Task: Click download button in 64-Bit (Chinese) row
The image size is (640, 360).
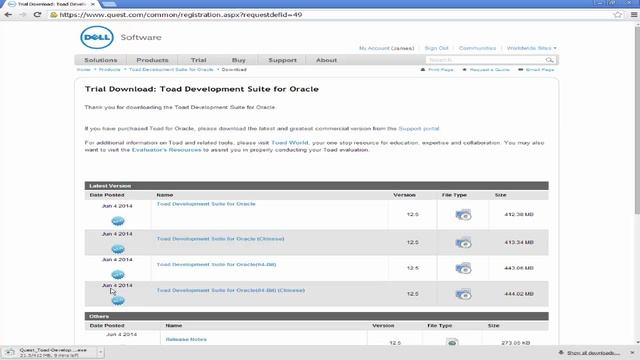Action: [118, 300]
